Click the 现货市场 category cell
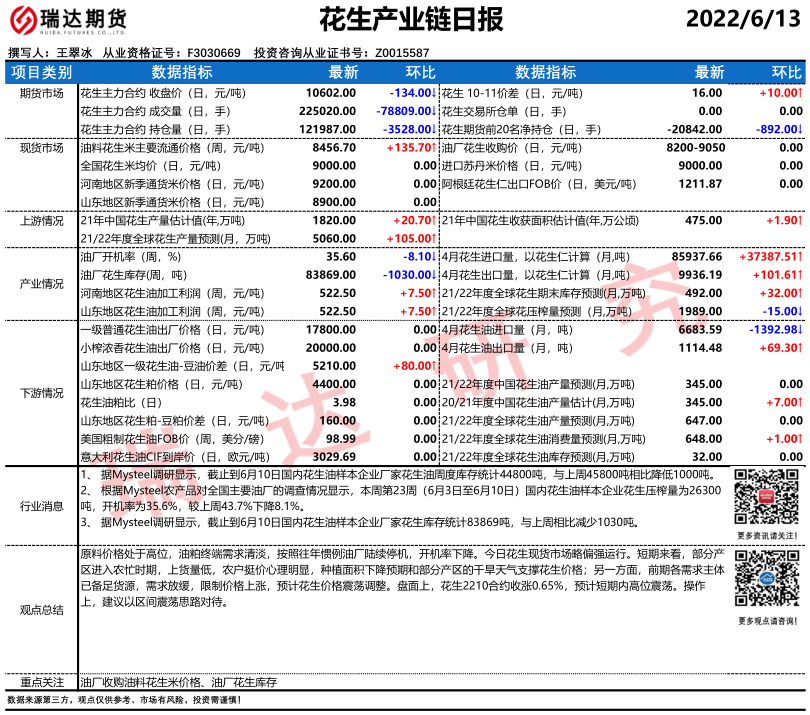This screenshot has height=715, width=810. tap(41, 148)
